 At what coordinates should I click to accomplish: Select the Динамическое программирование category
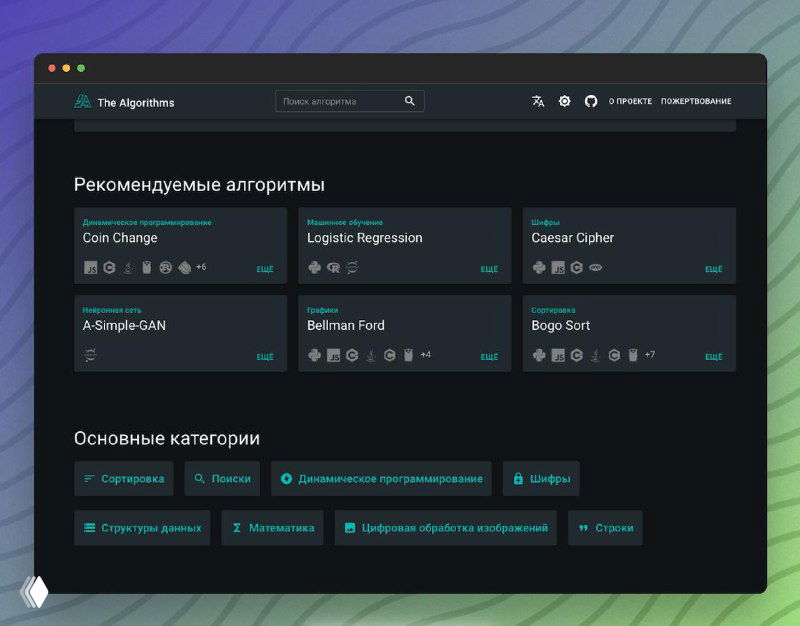tap(381, 479)
